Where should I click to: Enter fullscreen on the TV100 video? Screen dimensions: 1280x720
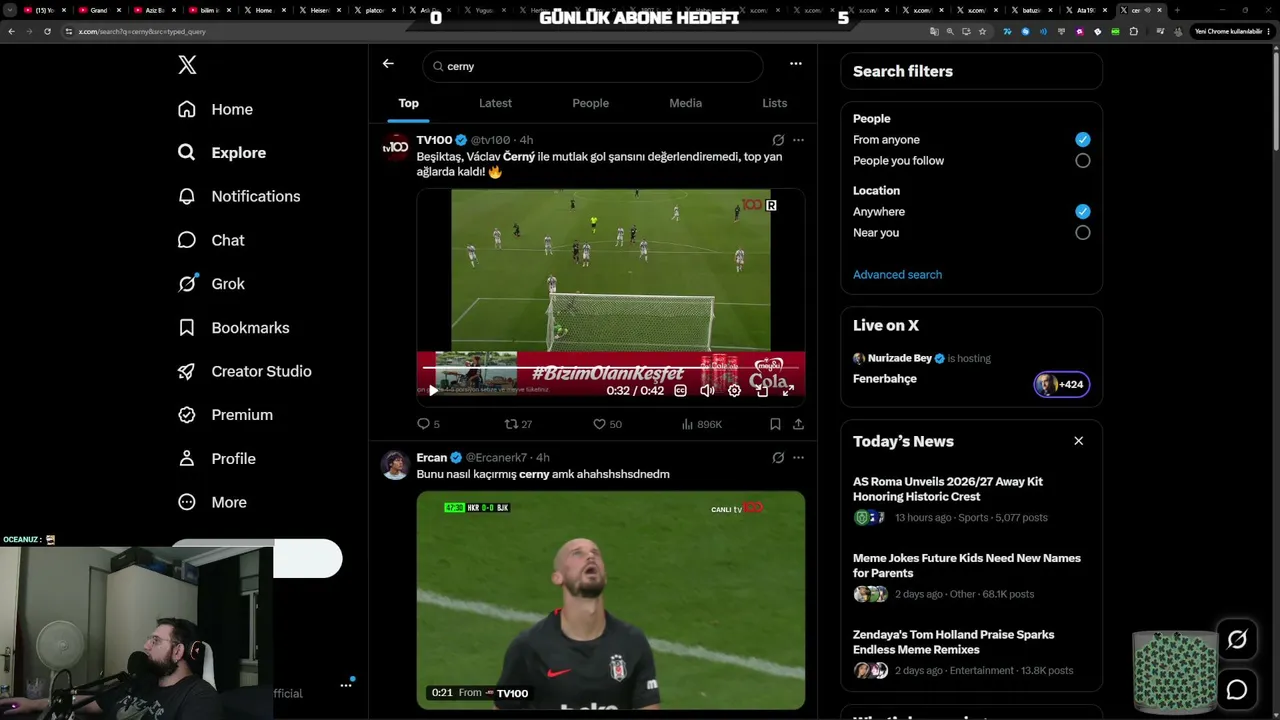[x=788, y=391]
